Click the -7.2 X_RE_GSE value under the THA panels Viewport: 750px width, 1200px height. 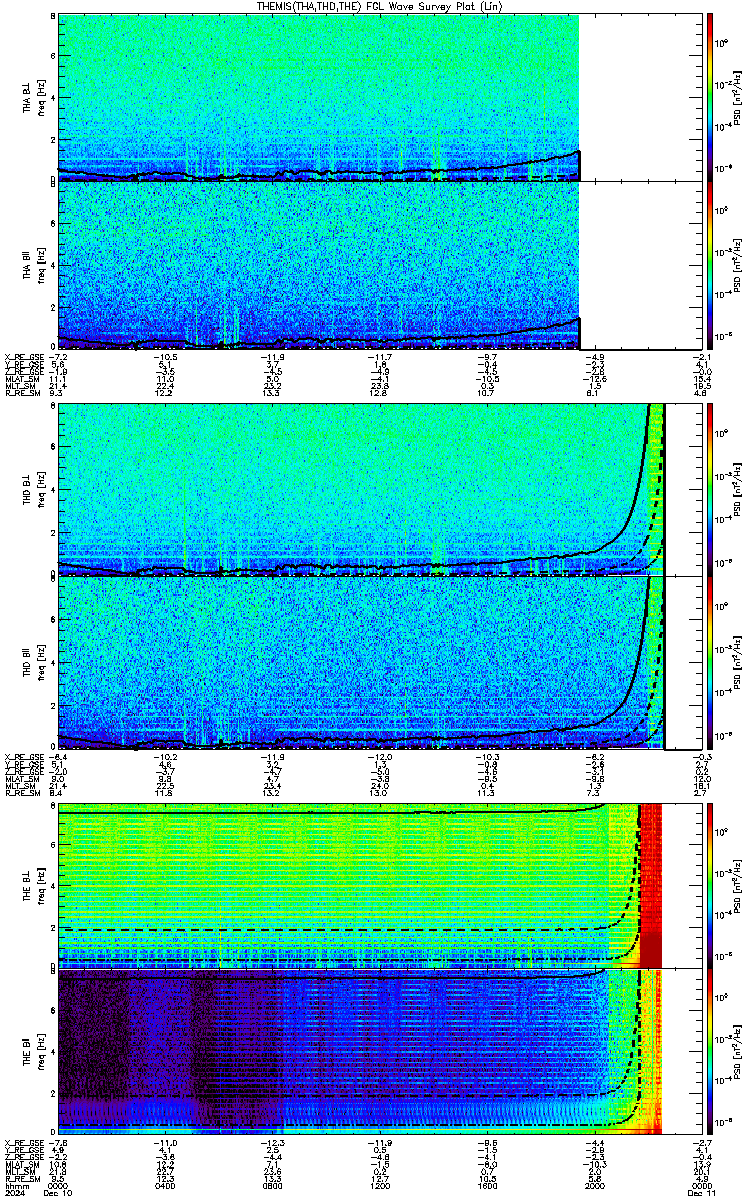(58, 357)
